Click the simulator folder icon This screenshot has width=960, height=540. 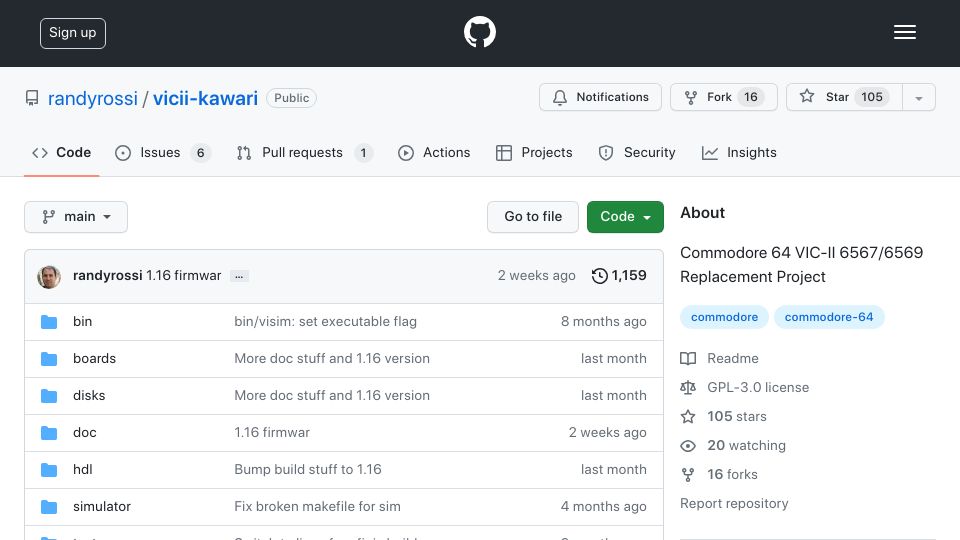49,507
